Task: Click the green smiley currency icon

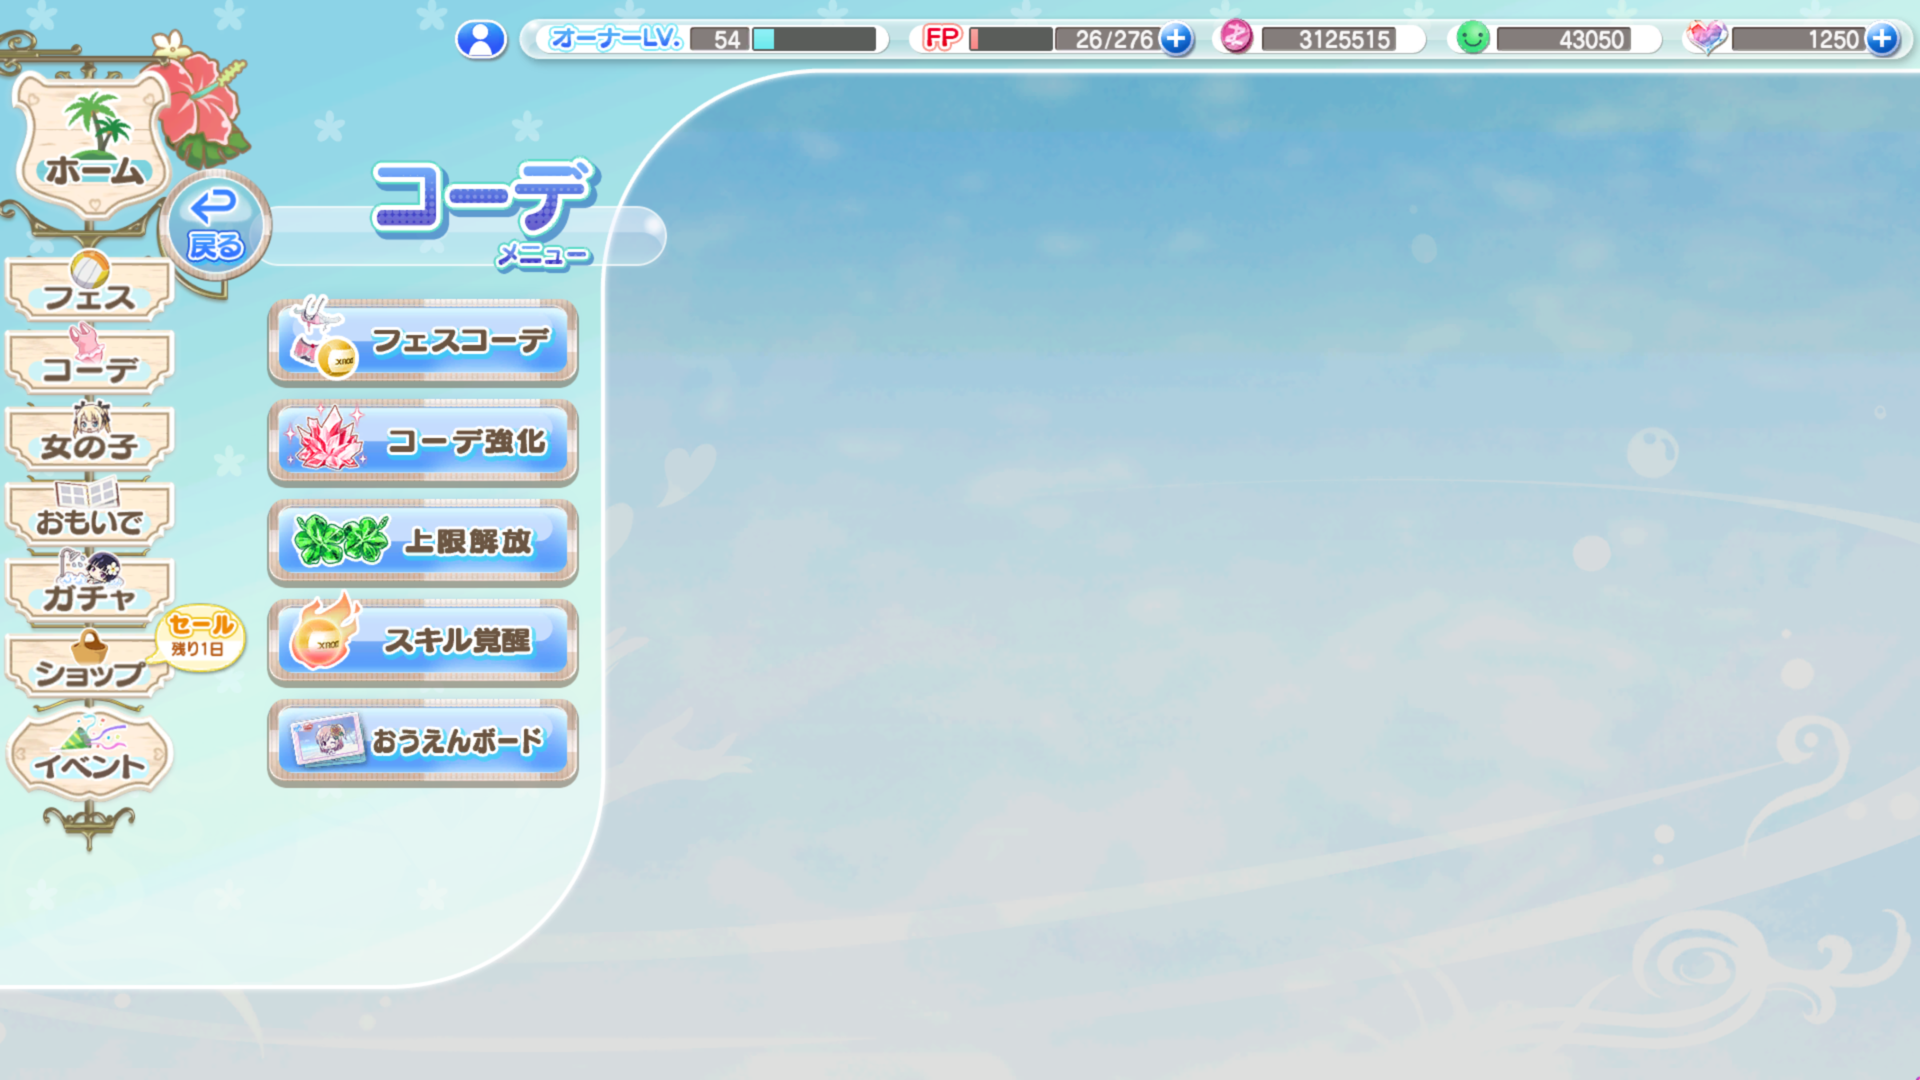Action: click(1472, 39)
